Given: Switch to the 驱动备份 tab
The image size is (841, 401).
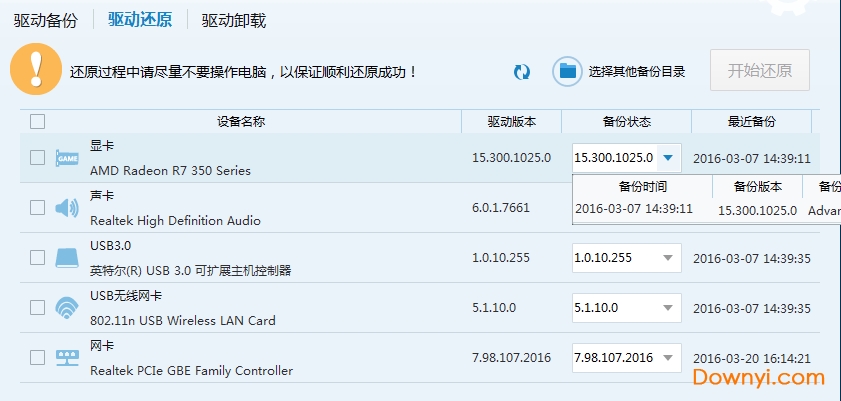Looking at the screenshot, I should pyautogui.click(x=45, y=20).
